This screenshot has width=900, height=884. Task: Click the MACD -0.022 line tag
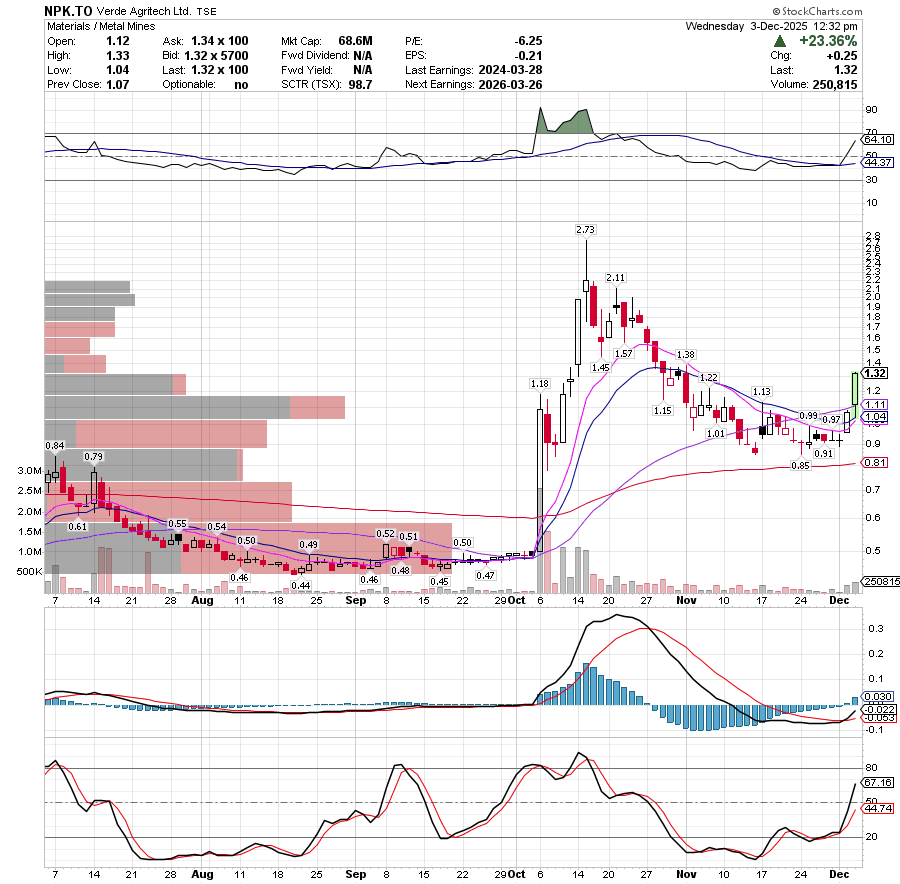[880, 710]
